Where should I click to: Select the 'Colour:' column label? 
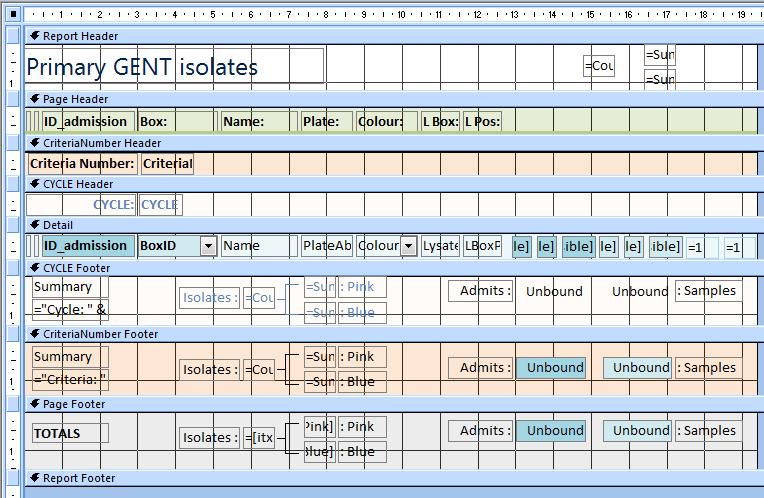(387, 121)
